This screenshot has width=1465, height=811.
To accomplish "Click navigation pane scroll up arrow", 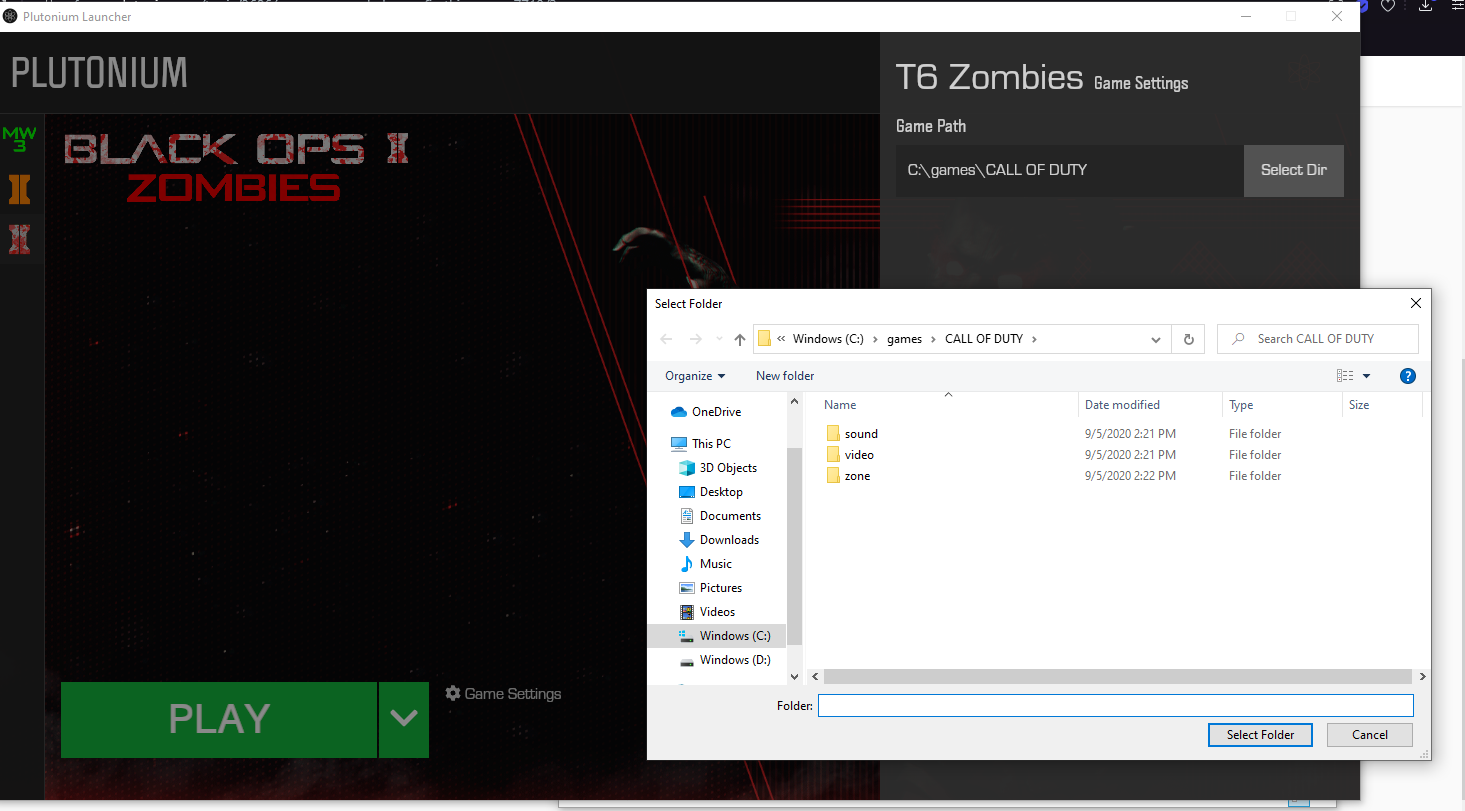I will coord(795,402).
